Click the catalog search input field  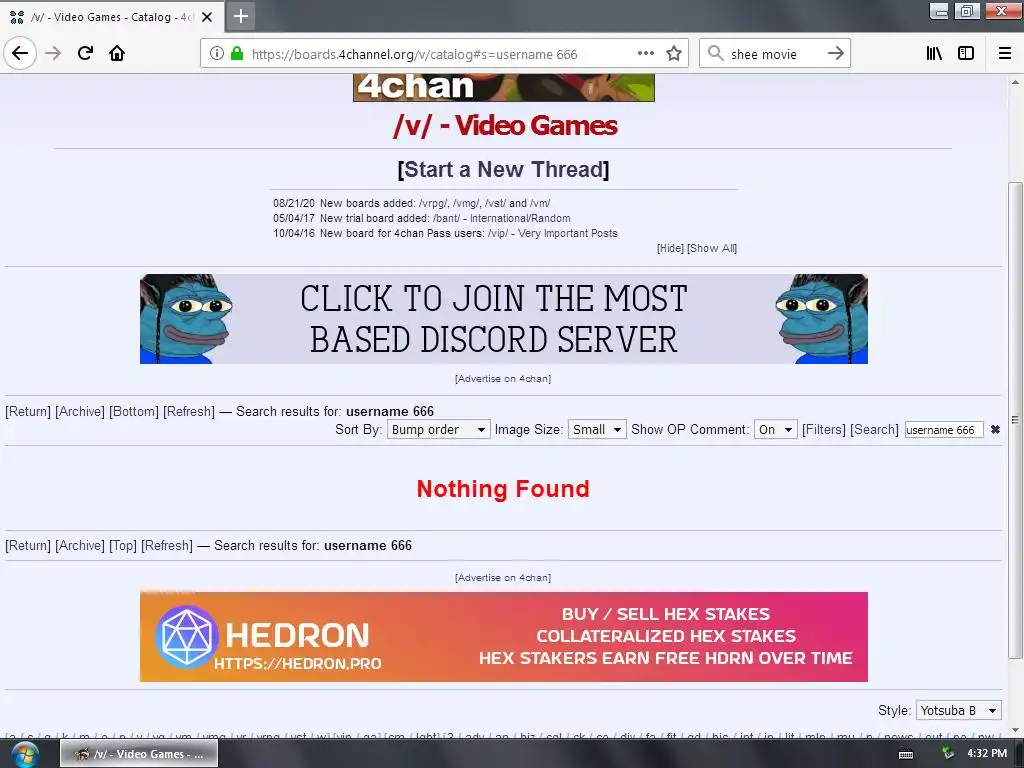click(x=944, y=430)
